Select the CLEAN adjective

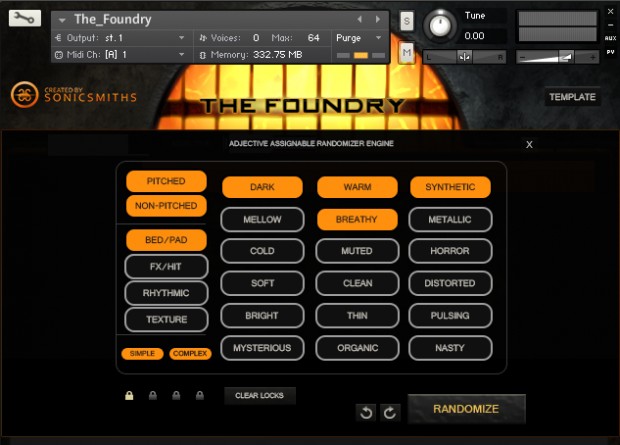[357, 283]
